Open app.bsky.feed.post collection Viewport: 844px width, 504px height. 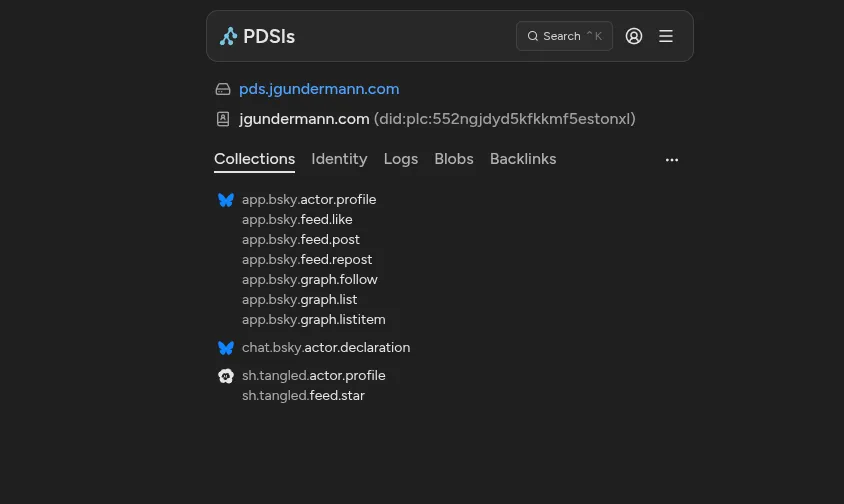(x=301, y=240)
